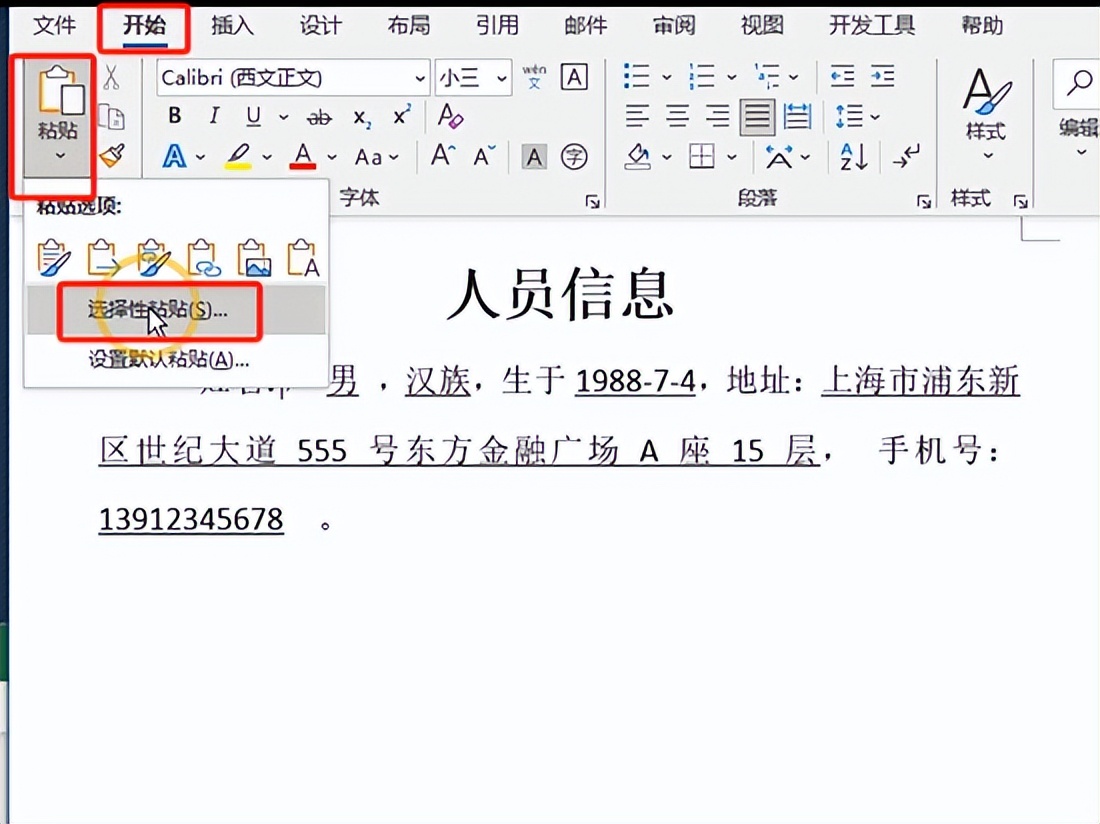Open Paragraph dialog launcher
The image size is (1100, 824).
pyautogui.click(x=924, y=202)
